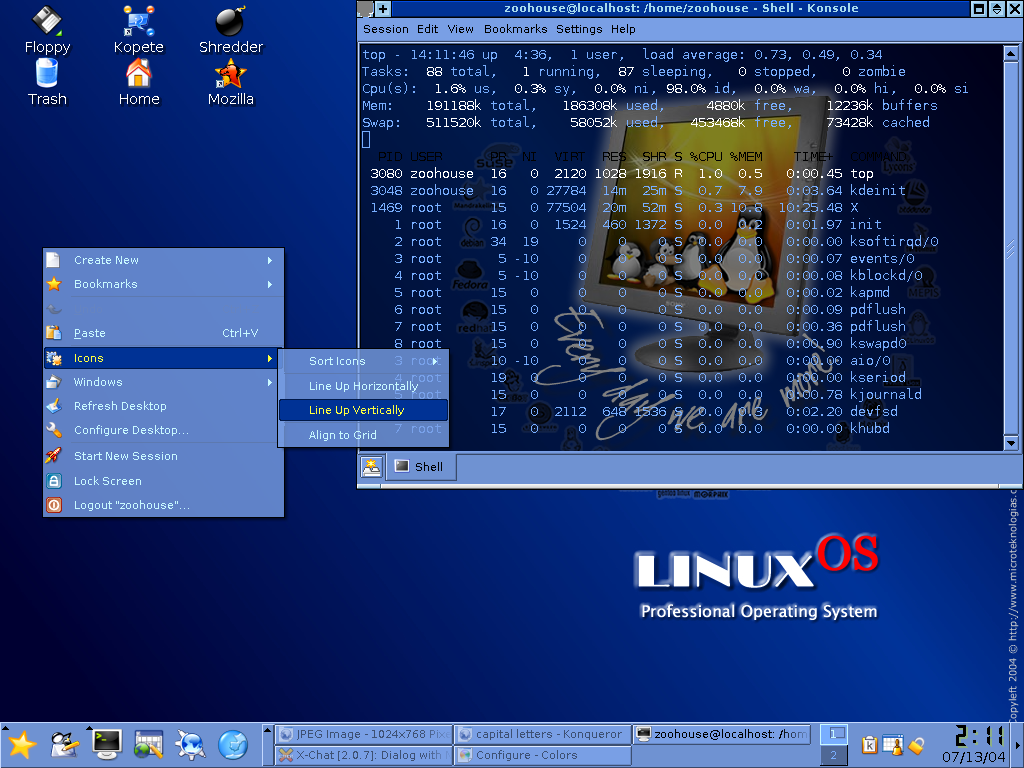1024x768 pixels.
Task: Switch to X-Chat Dialog taskbar button
Action: click(x=364, y=755)
